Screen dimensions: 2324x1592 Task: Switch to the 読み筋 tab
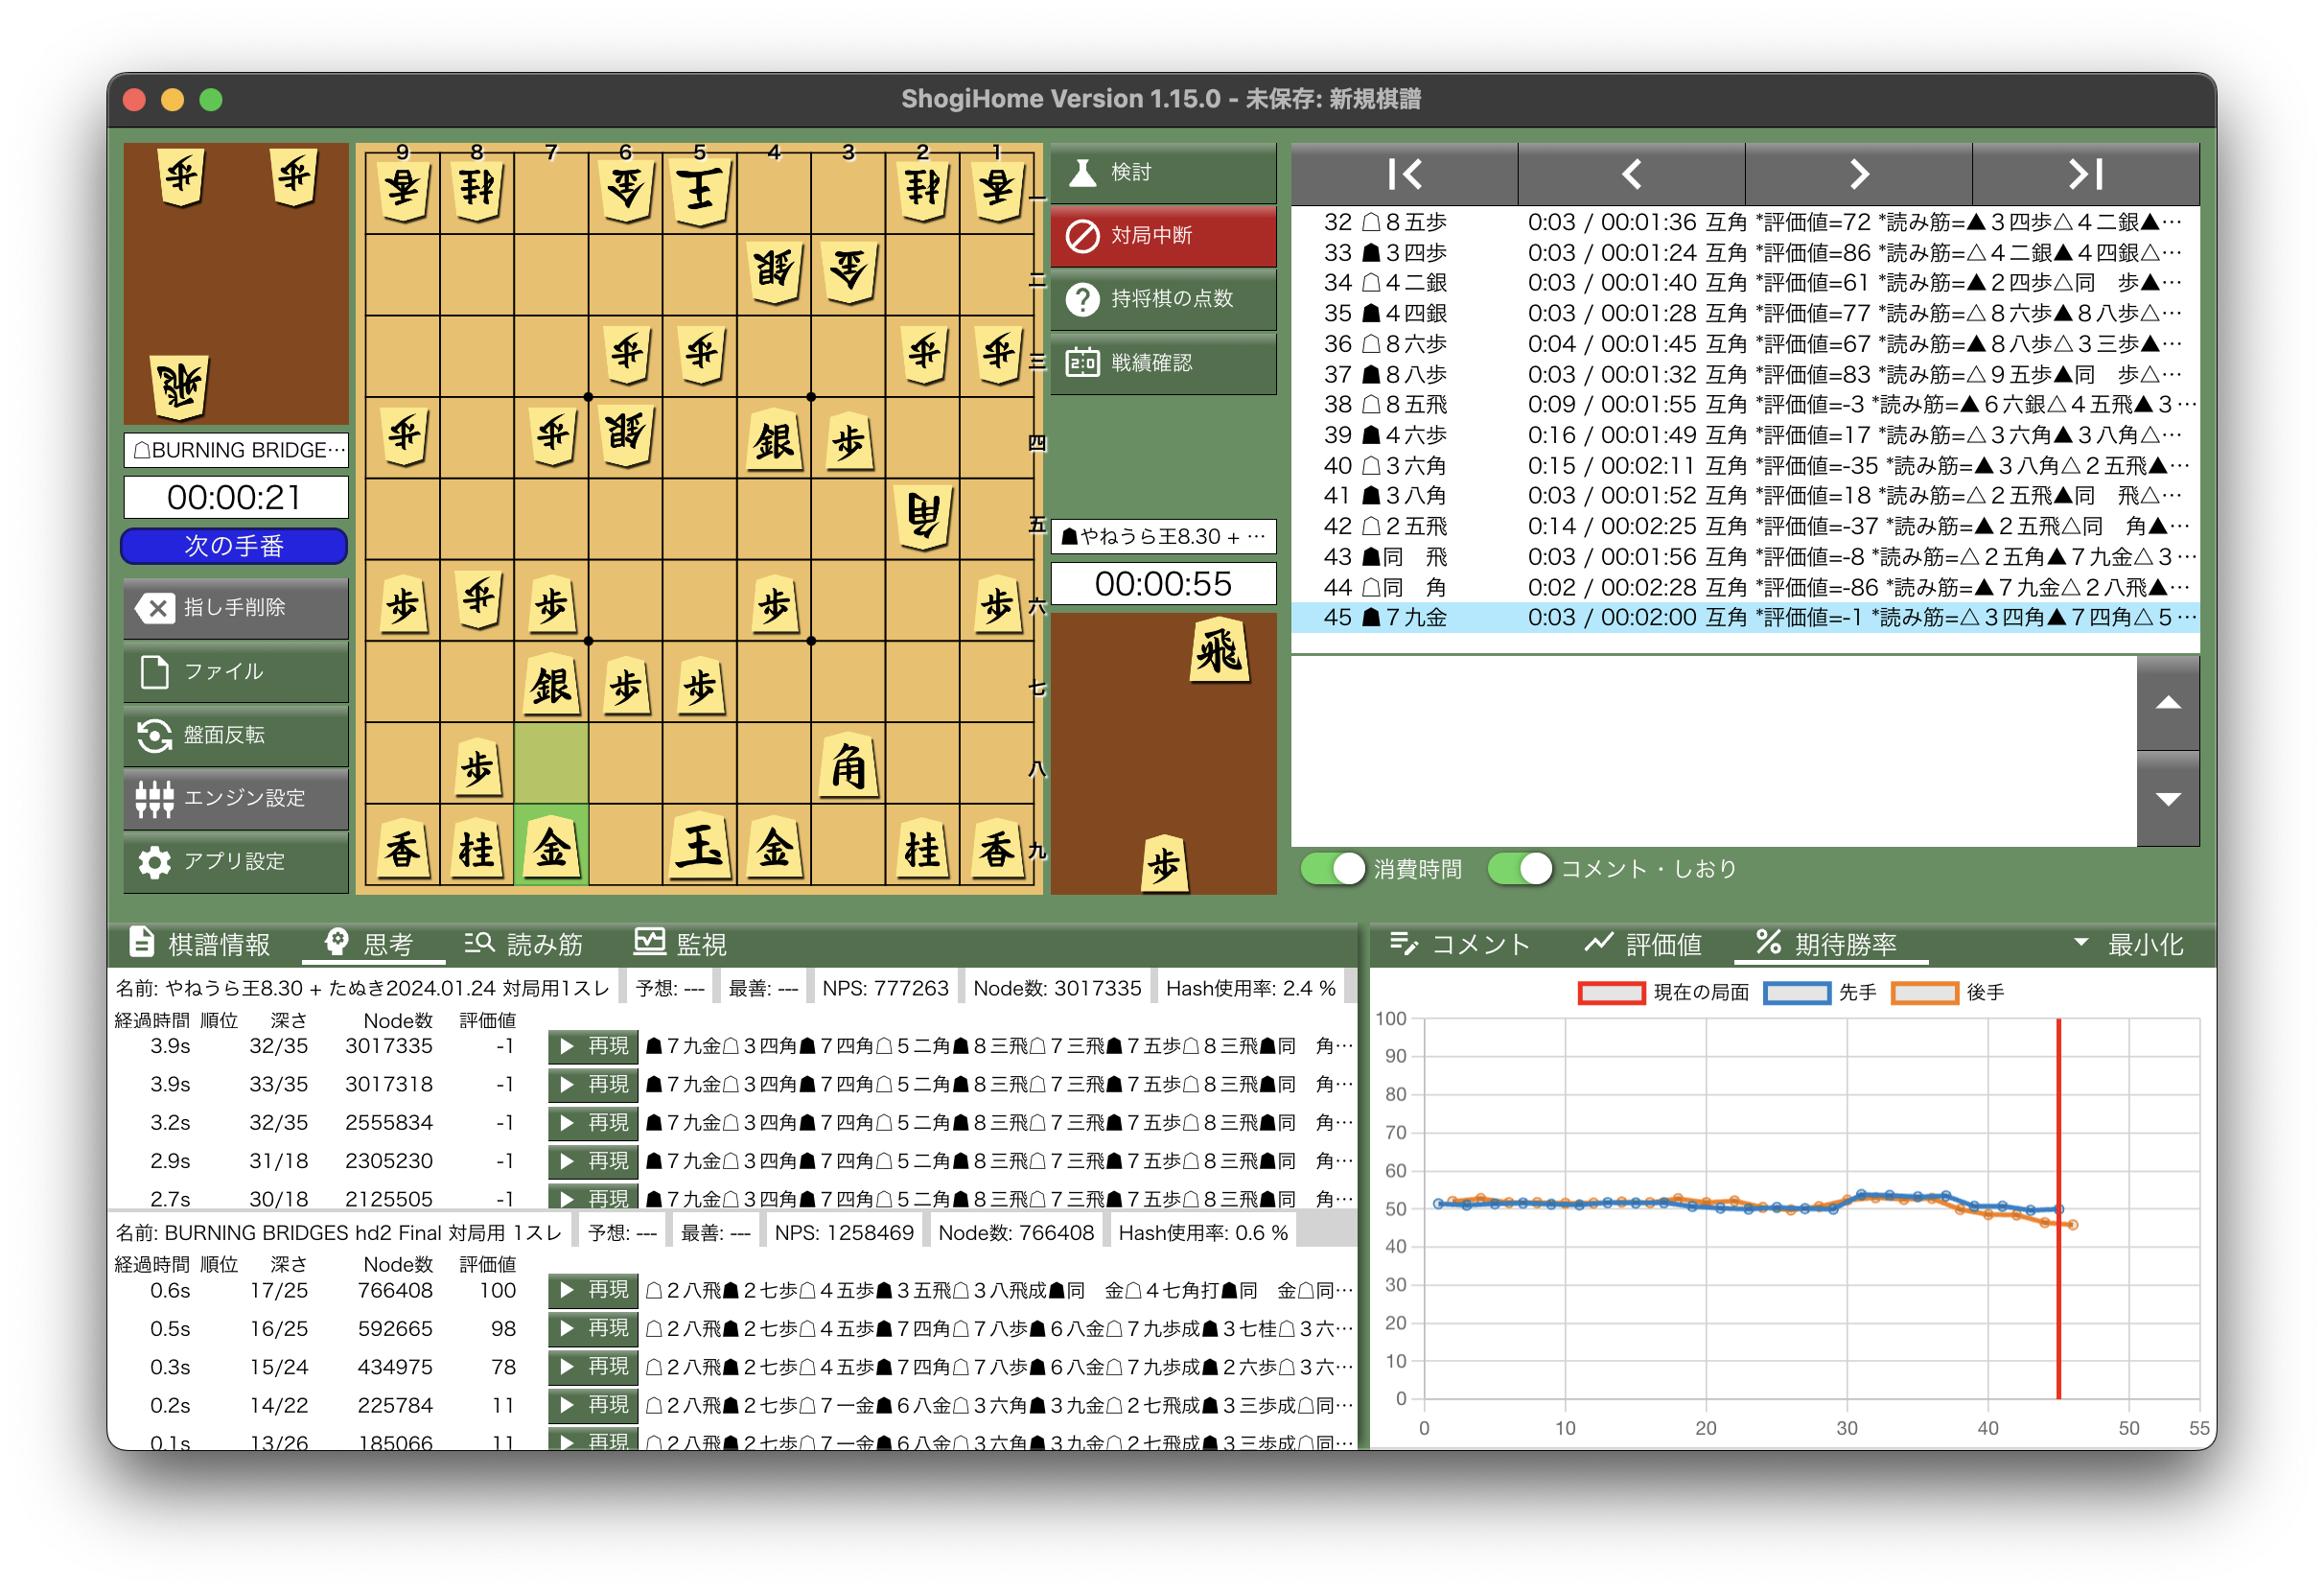[524, 944]
